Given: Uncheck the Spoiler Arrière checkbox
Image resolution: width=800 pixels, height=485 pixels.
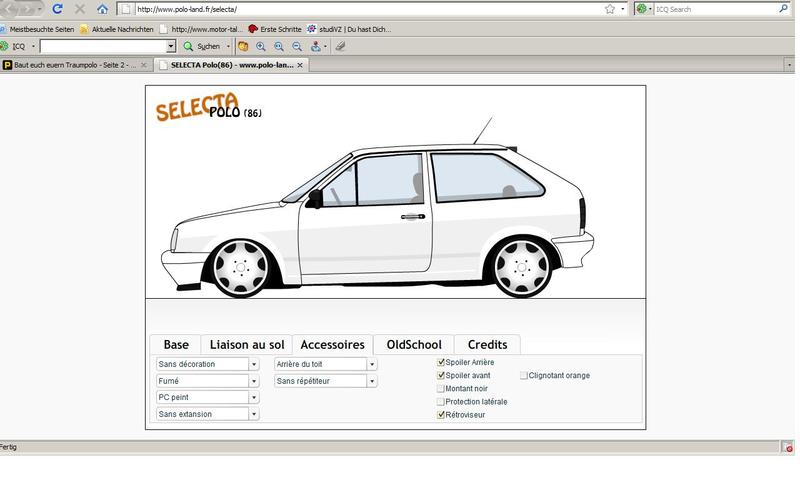Looking at the screenshot, I should [x=441, y=362].
